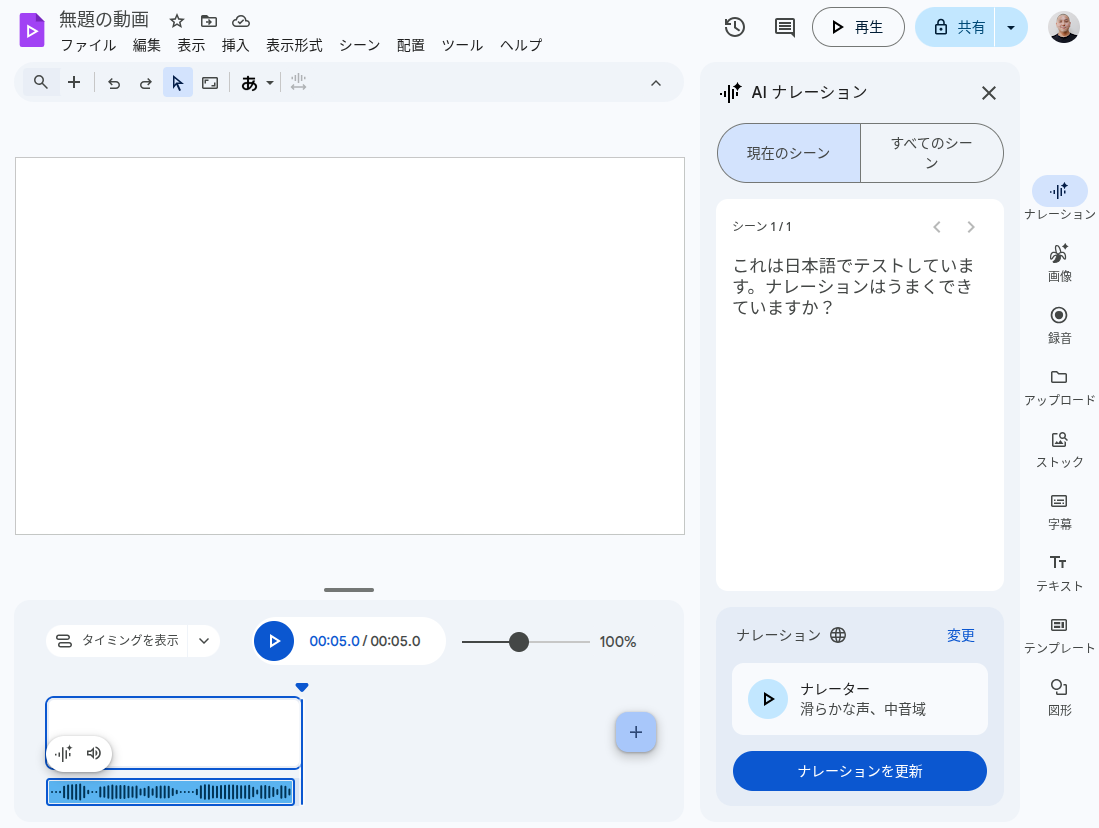Open the テンプレート panel
The image size is (1099, 828).
click(1058, 634)
